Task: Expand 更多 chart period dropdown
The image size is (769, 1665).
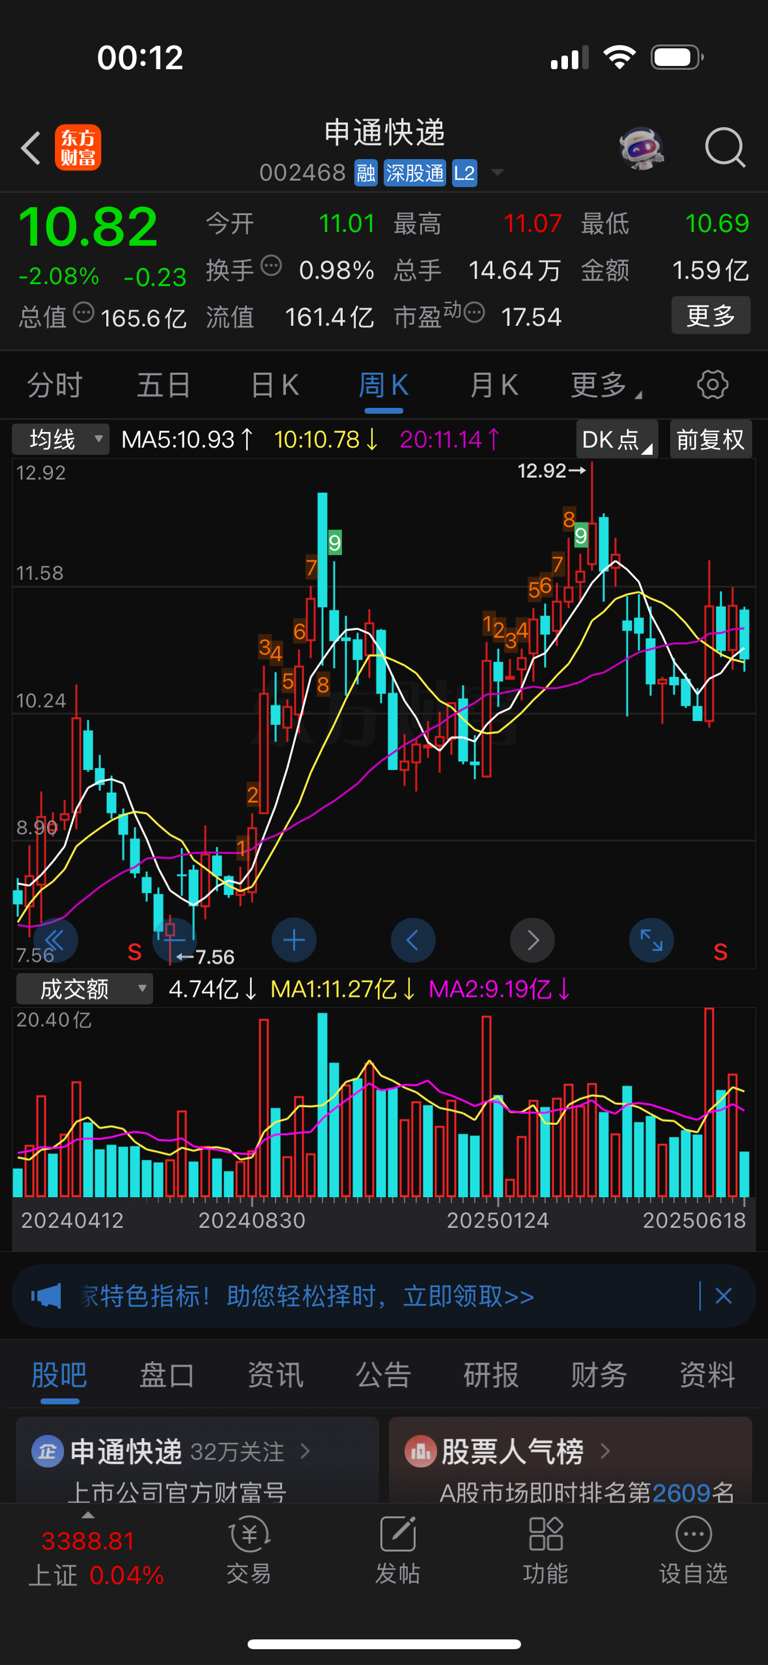Action: coord(606,385)
